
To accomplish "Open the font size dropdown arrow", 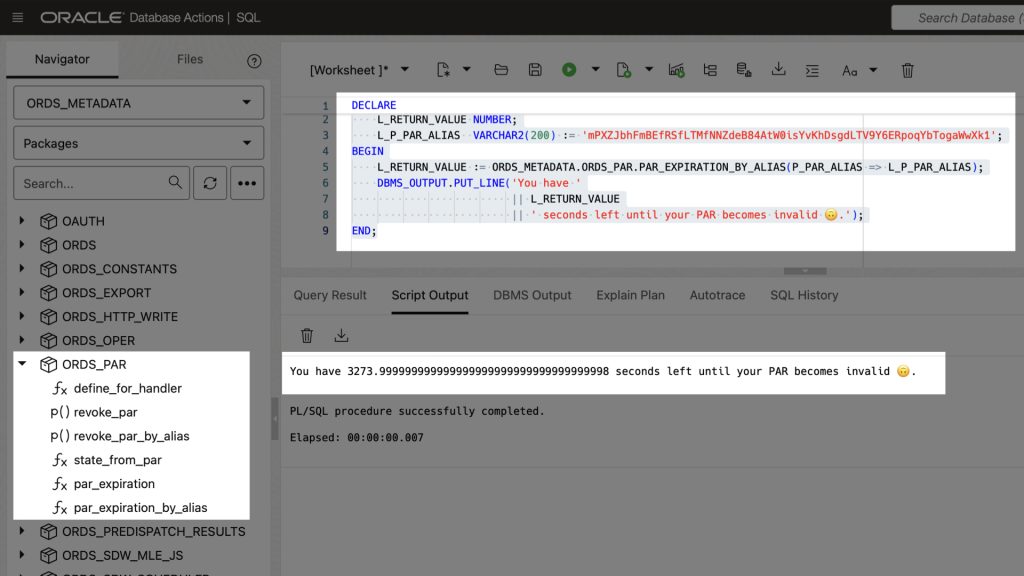I will point(873,70).
